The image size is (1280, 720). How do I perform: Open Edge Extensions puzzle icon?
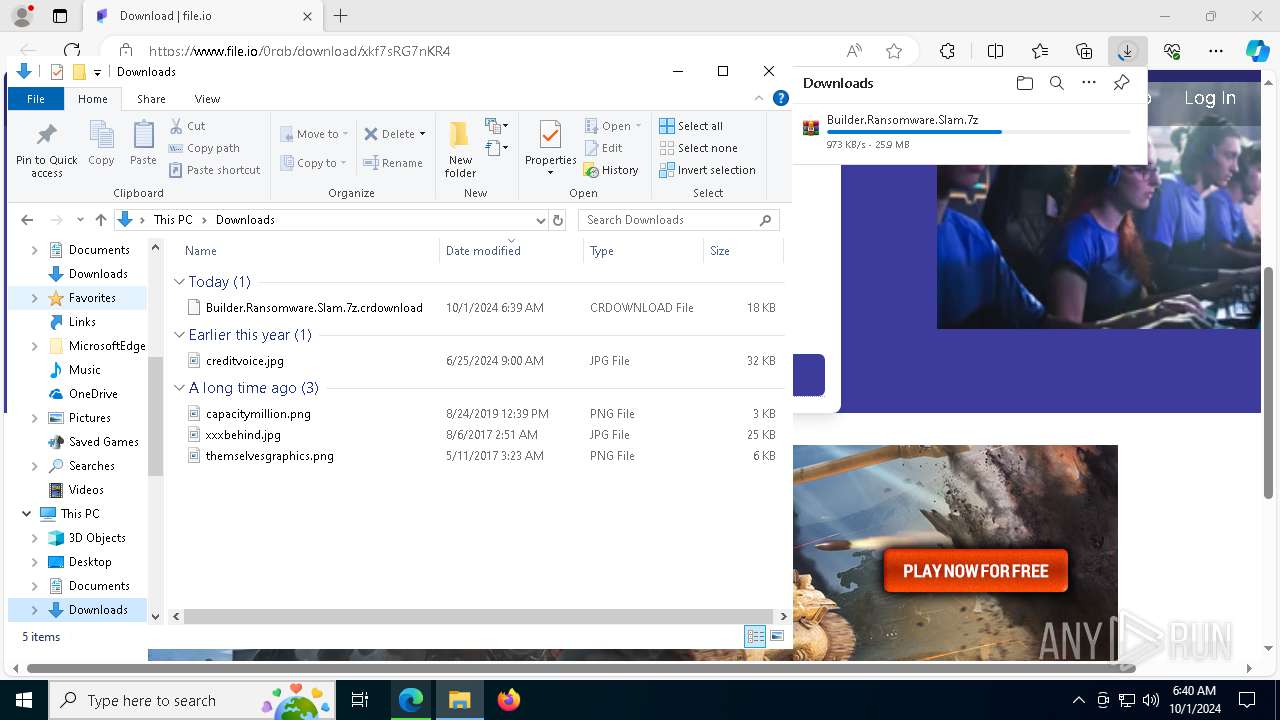947,51
